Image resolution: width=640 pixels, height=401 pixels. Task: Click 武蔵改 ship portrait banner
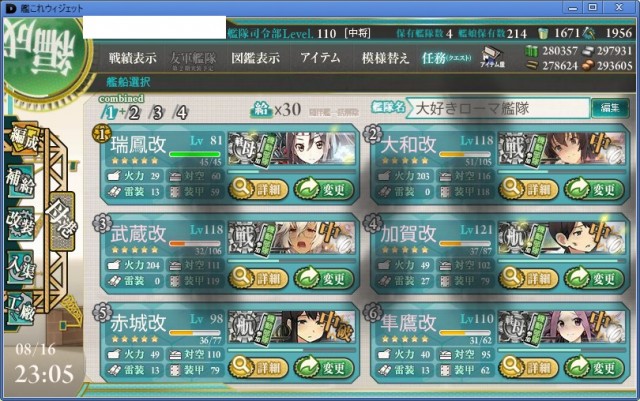[x=291, y=238]
